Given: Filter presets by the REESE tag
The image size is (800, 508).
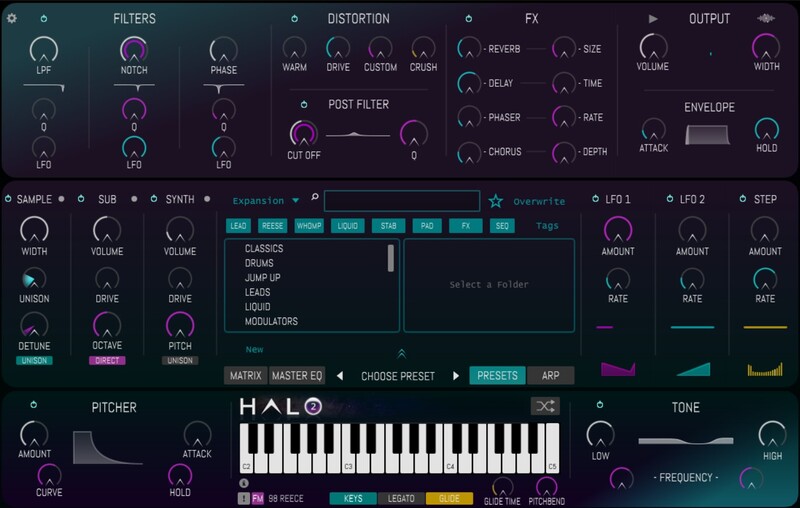Looking at the screenshot, I should point(272,226).
